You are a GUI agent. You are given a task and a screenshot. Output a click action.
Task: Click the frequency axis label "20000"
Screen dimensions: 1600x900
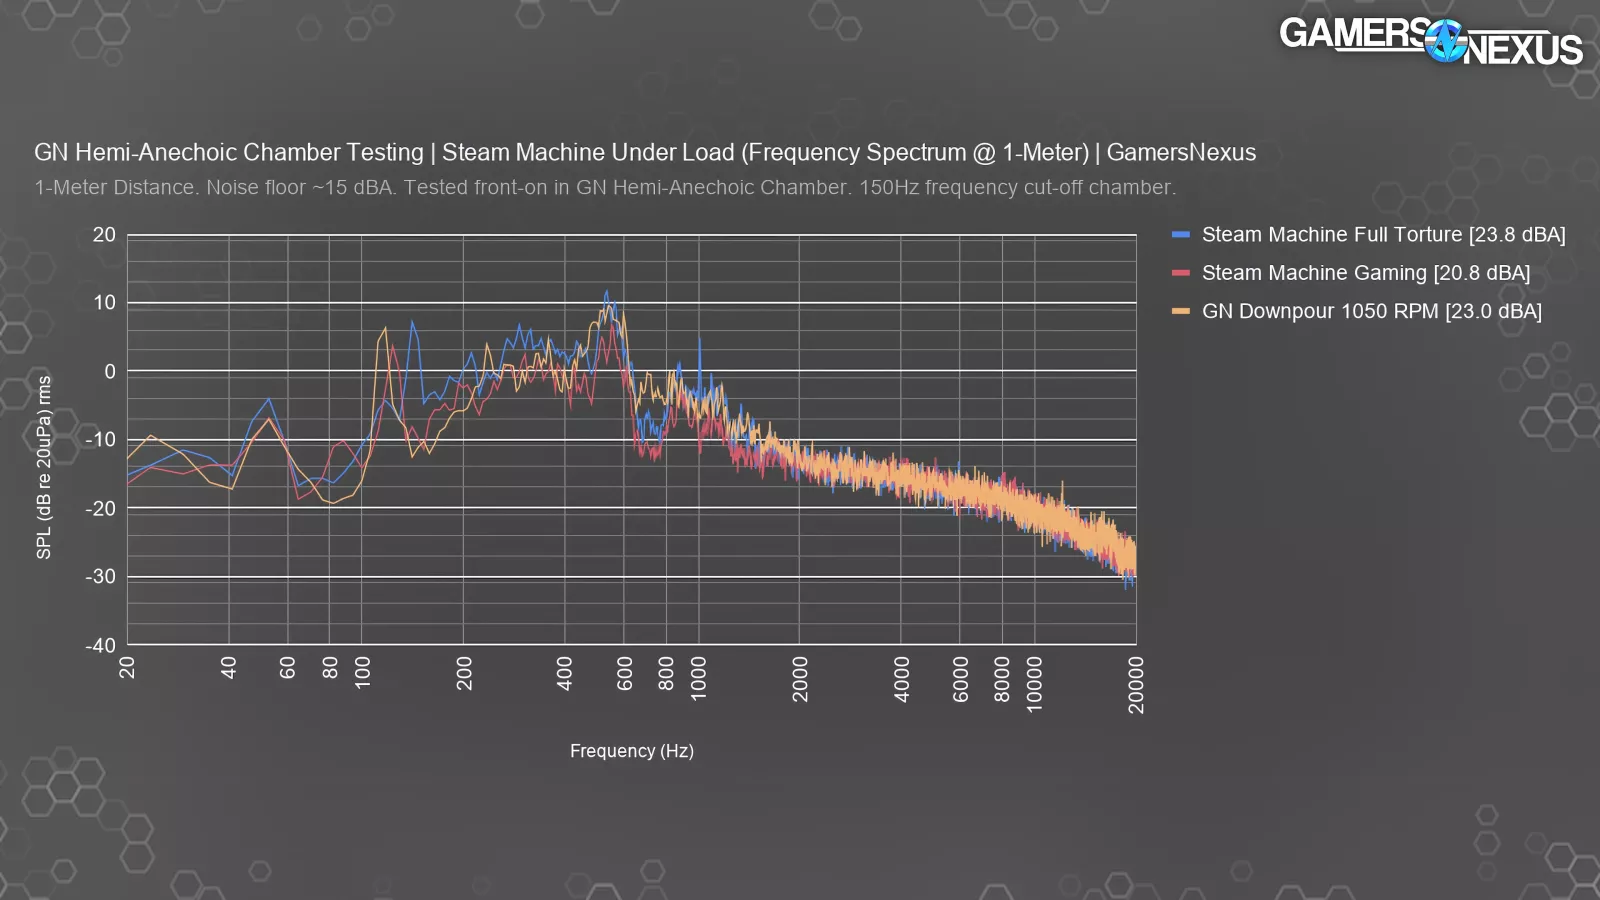tap(1136, 685)
